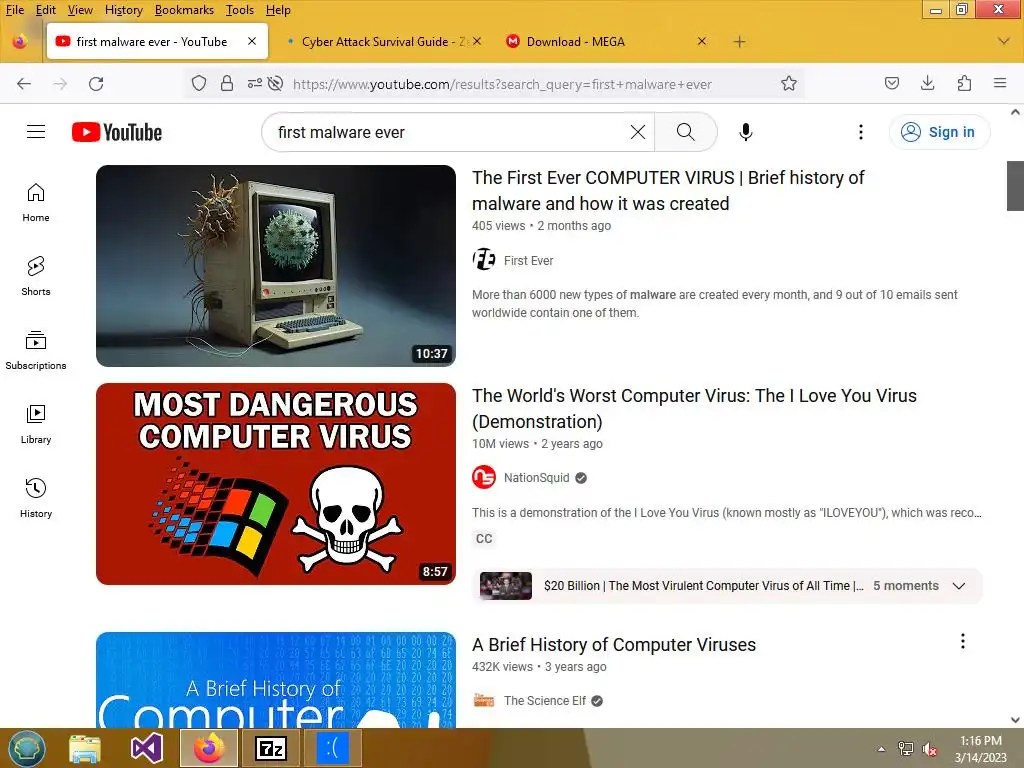View site security padlock info

tap(227, 84)
